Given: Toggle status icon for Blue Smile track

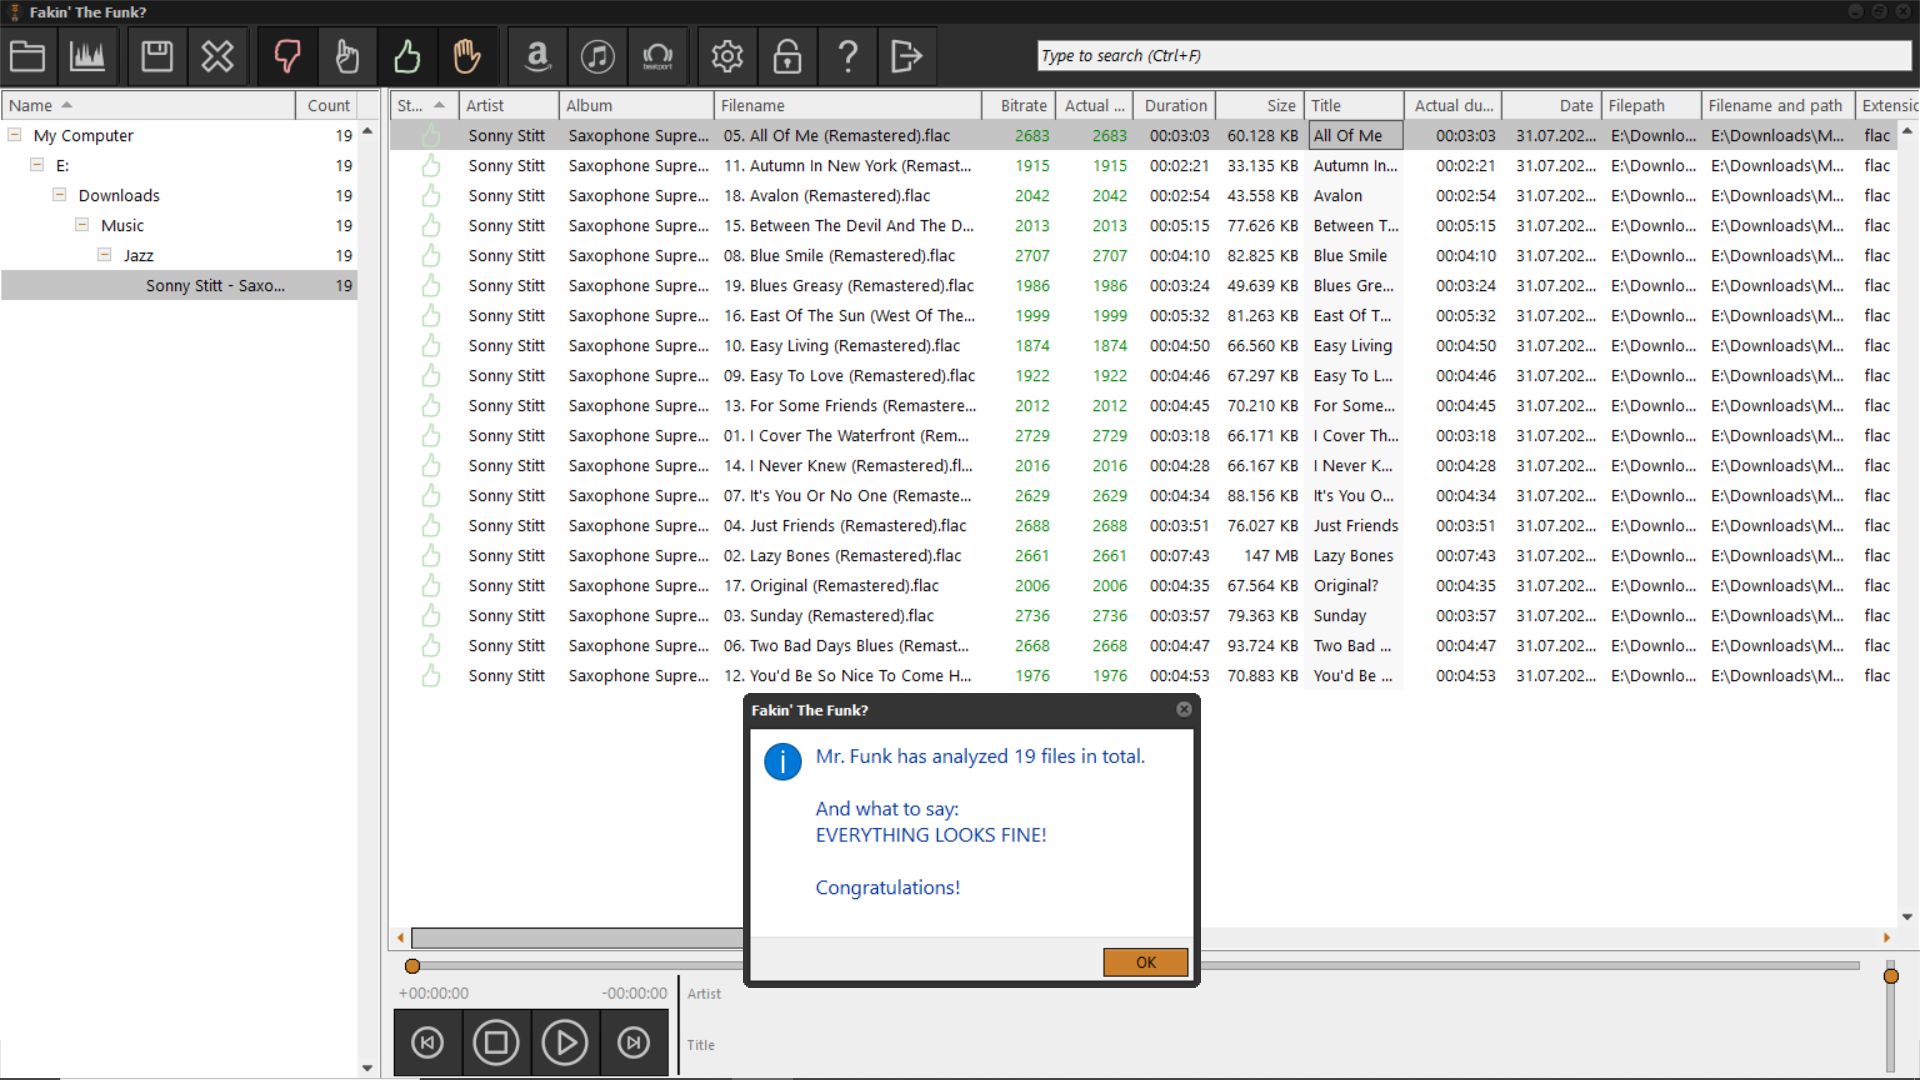Looking at the screenshot, I should (x=431, y=256).
